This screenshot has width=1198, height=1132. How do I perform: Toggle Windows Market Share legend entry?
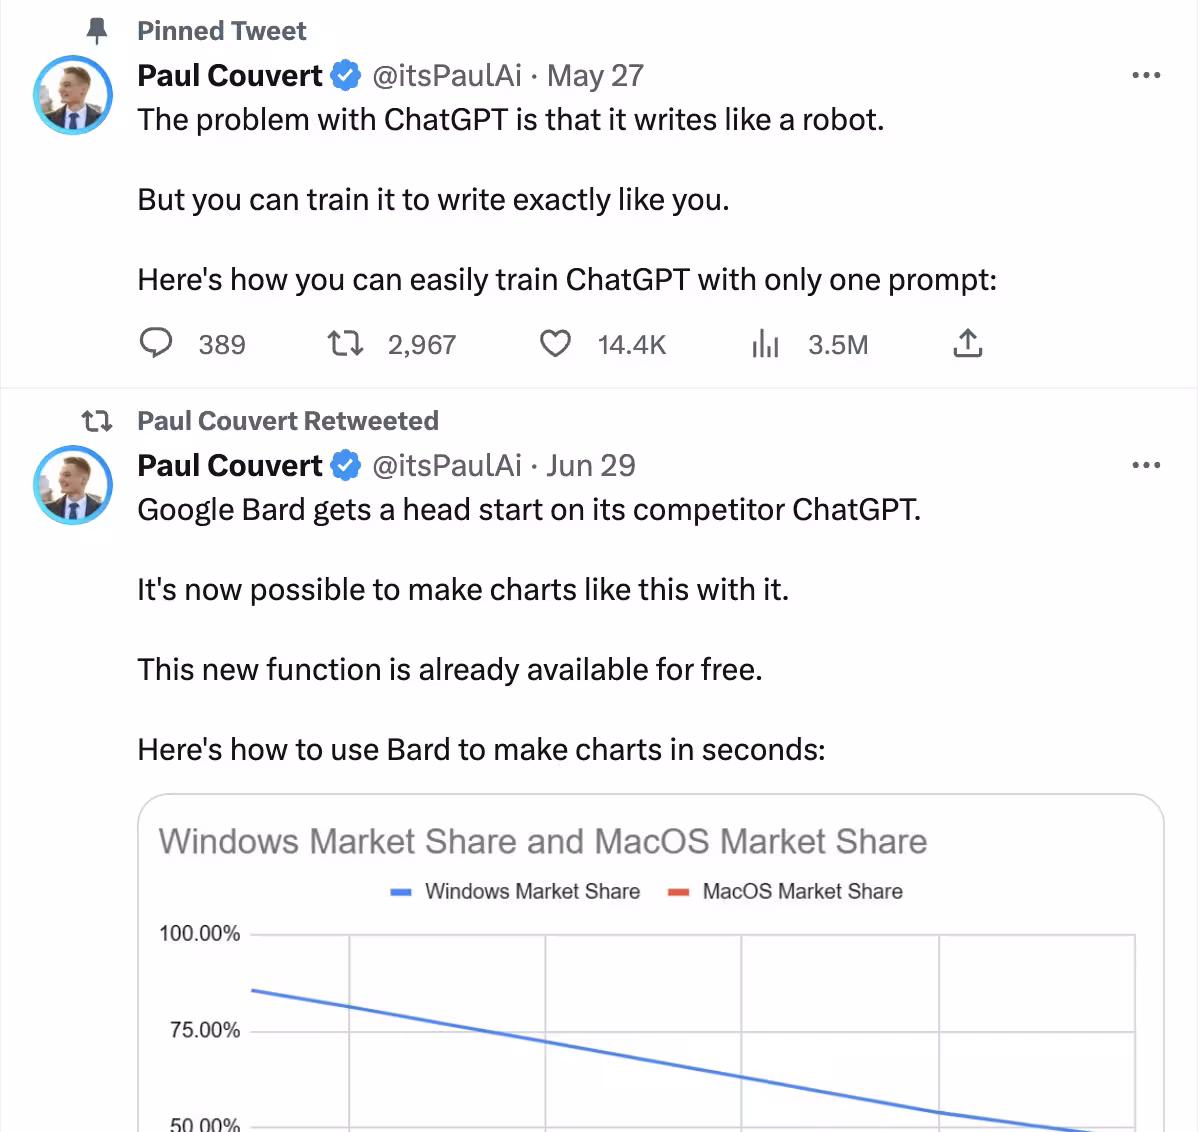click(516, 891)
